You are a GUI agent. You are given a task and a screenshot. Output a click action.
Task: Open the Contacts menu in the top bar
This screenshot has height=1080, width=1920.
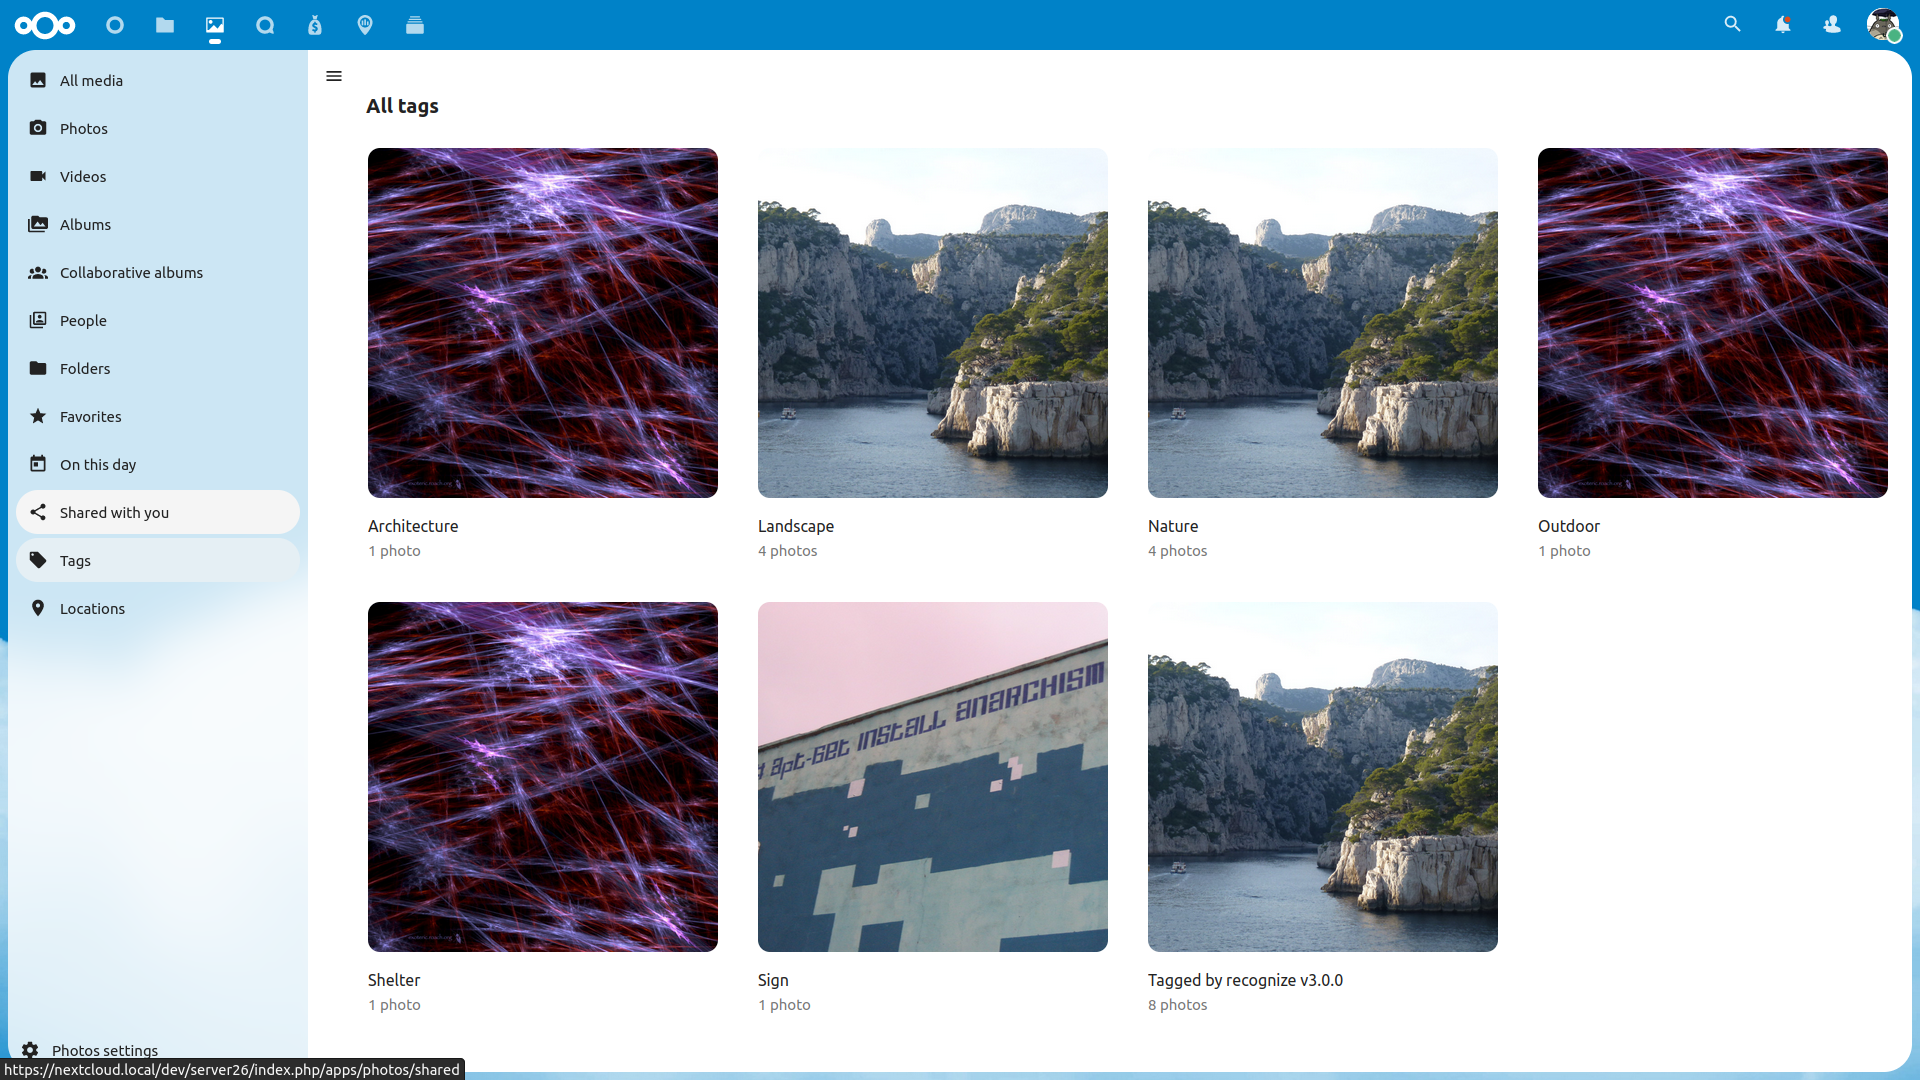click(1832, 24)
